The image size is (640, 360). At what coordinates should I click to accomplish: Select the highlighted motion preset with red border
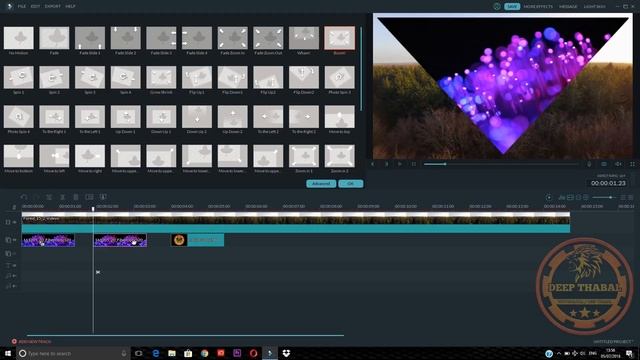tap(340, 38)
